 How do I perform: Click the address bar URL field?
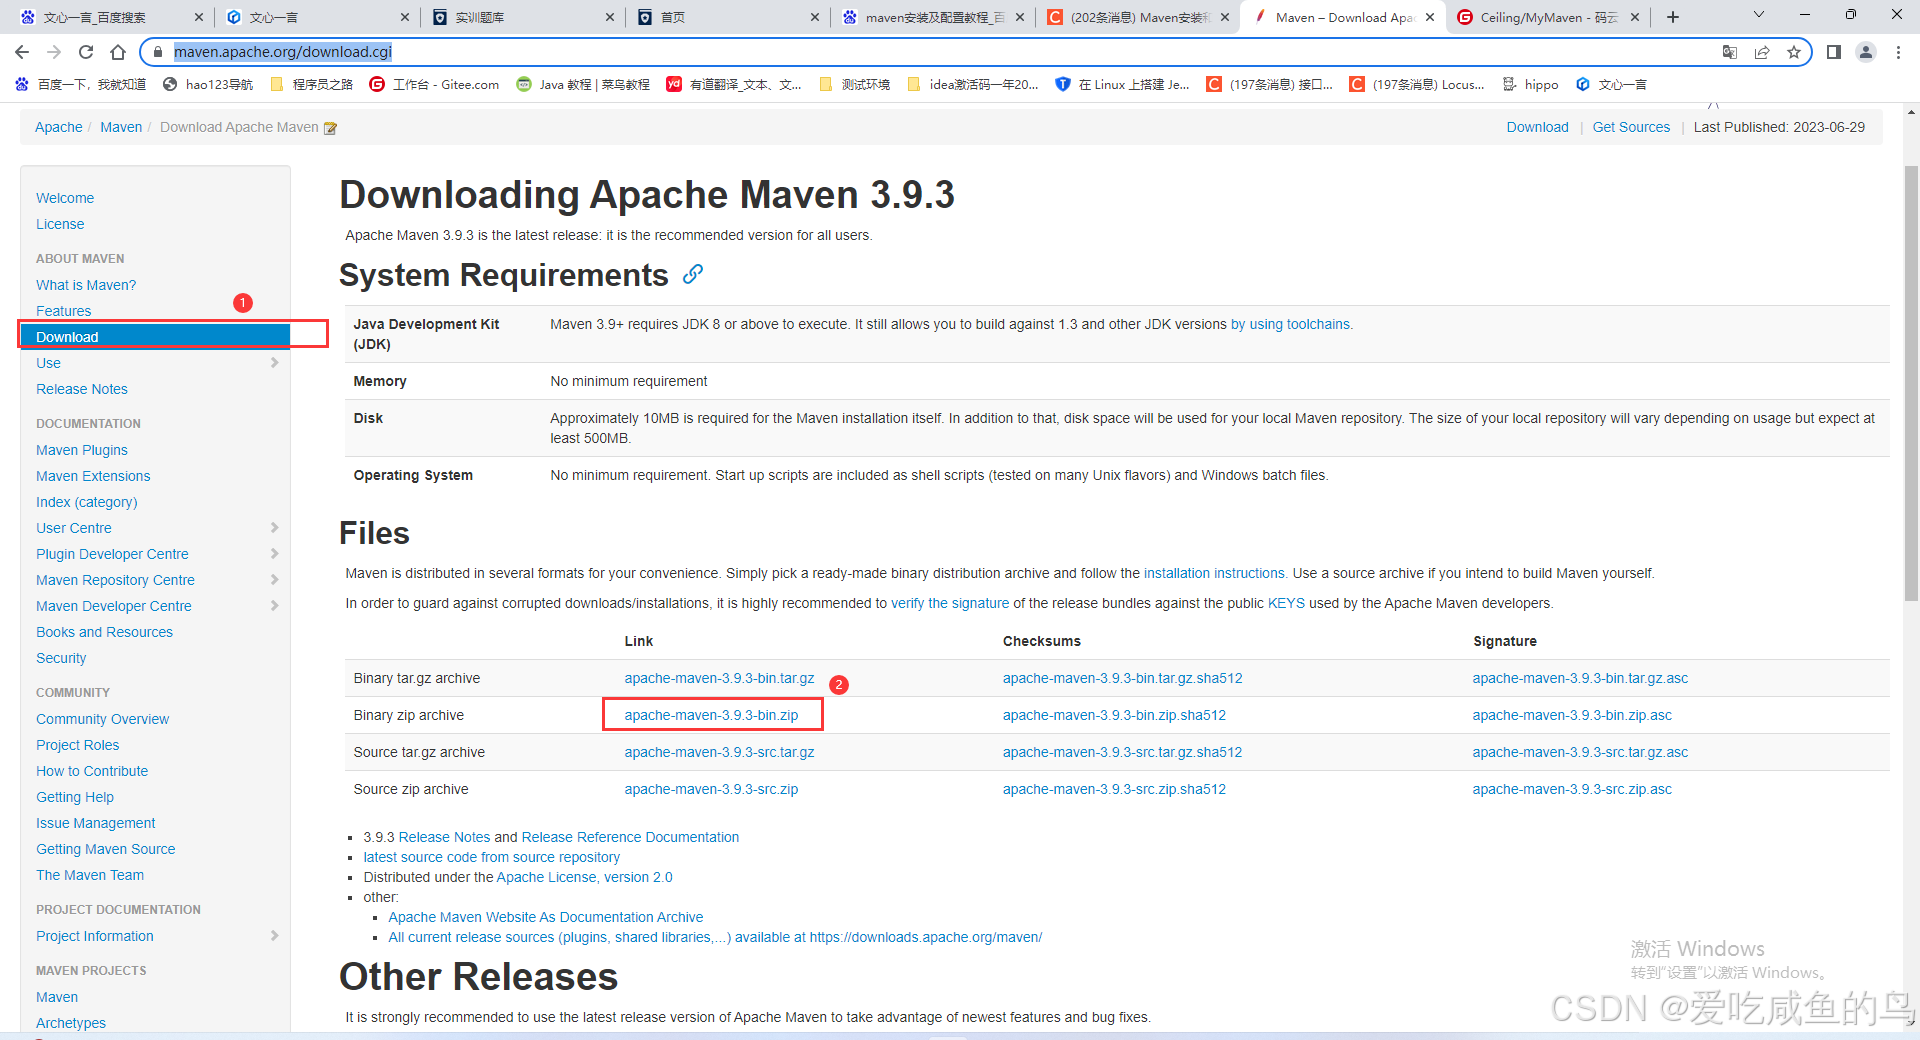coord(940,52)
